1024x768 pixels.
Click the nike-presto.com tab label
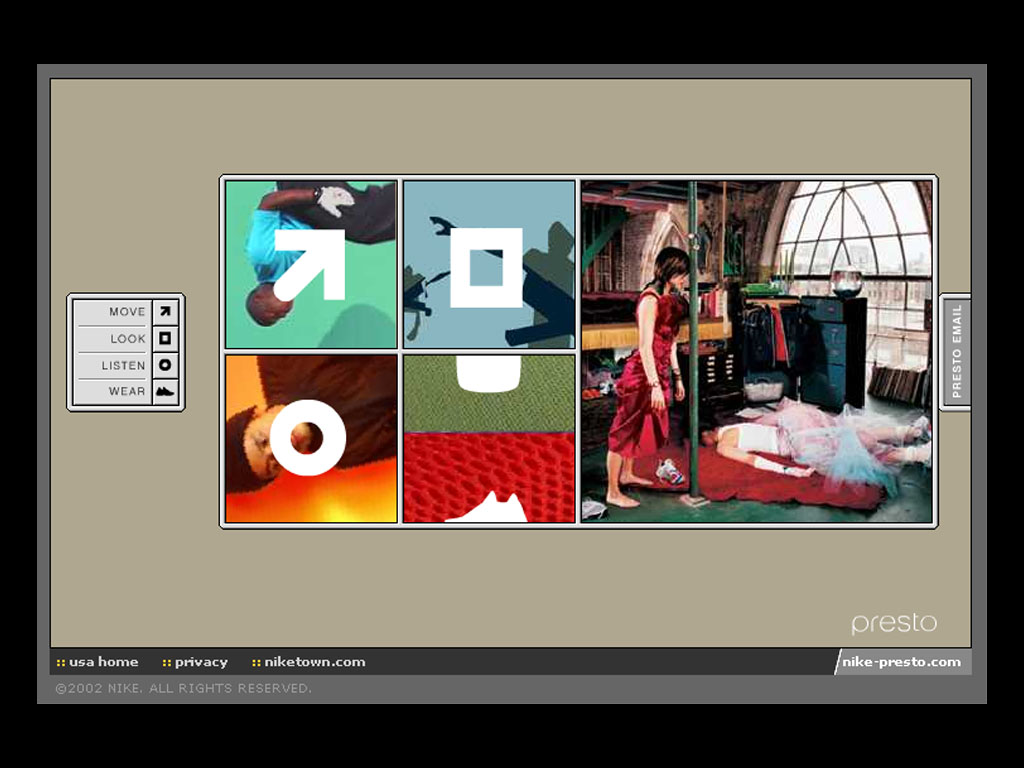901,662
